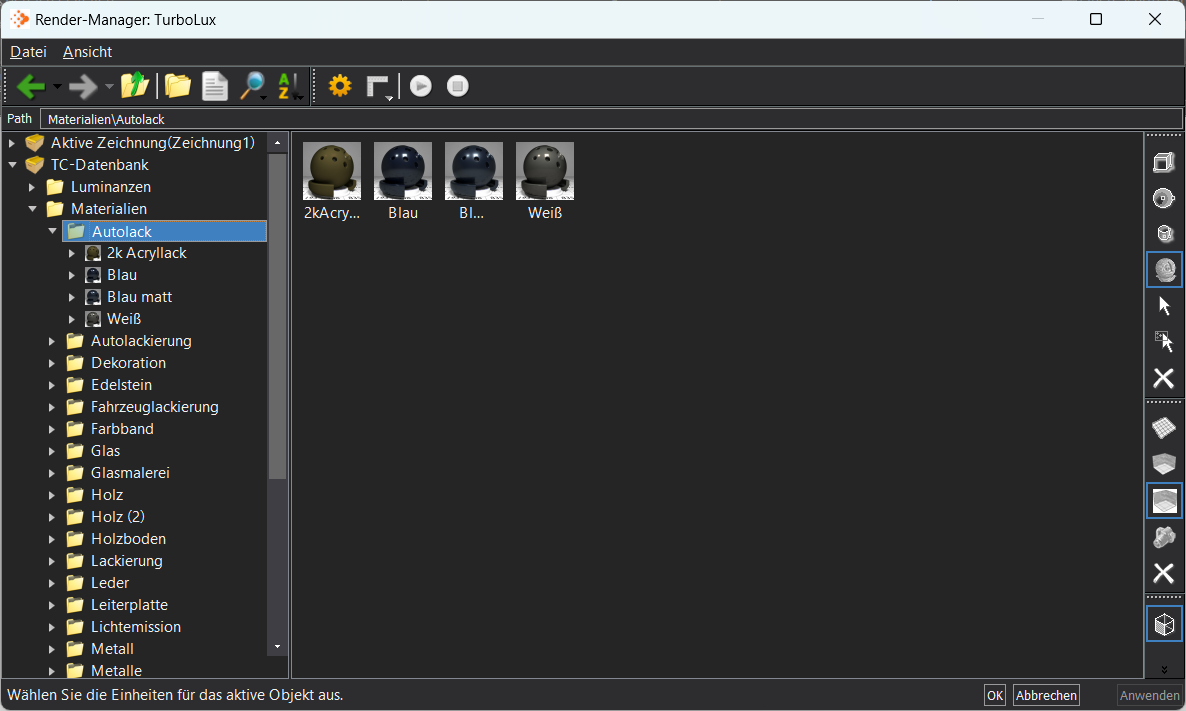This screenshot has width=1186, height=711.
Task: Click the tree scrollbar down arrow
Action: [x=278, y=647]
